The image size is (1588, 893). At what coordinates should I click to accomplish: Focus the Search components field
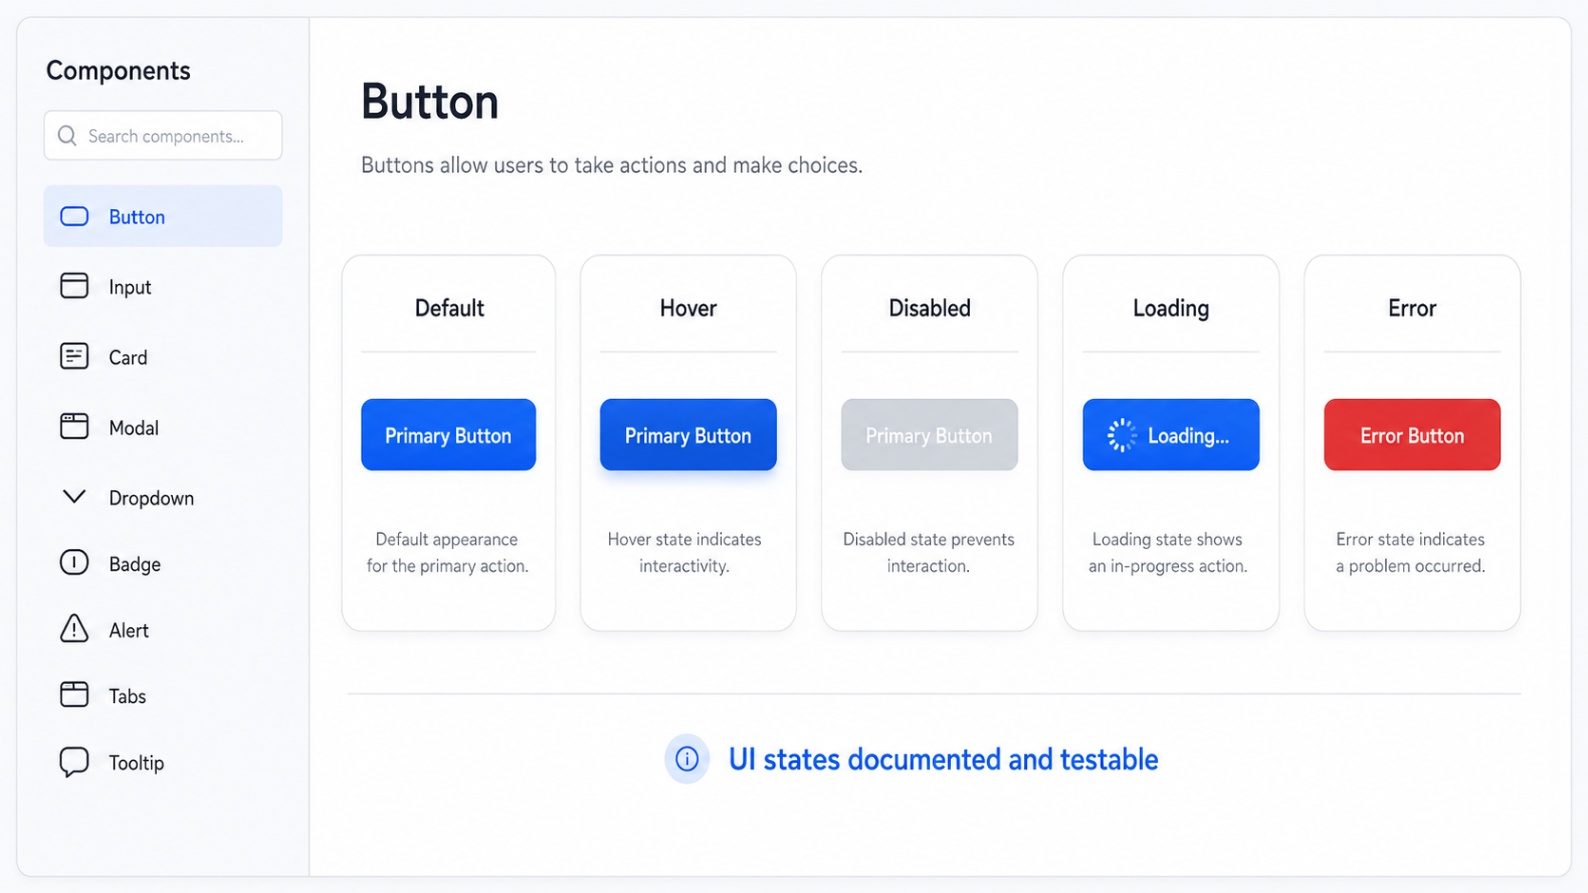point(163,135)
